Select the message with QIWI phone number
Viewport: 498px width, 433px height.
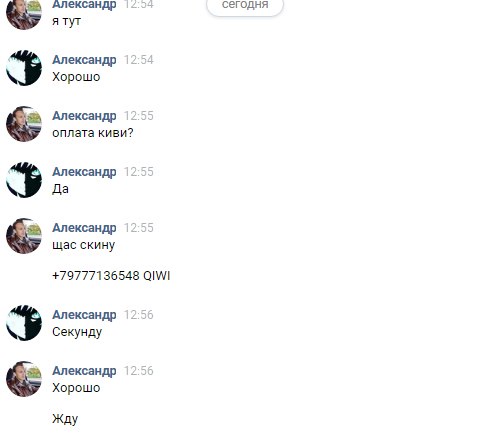111,276
